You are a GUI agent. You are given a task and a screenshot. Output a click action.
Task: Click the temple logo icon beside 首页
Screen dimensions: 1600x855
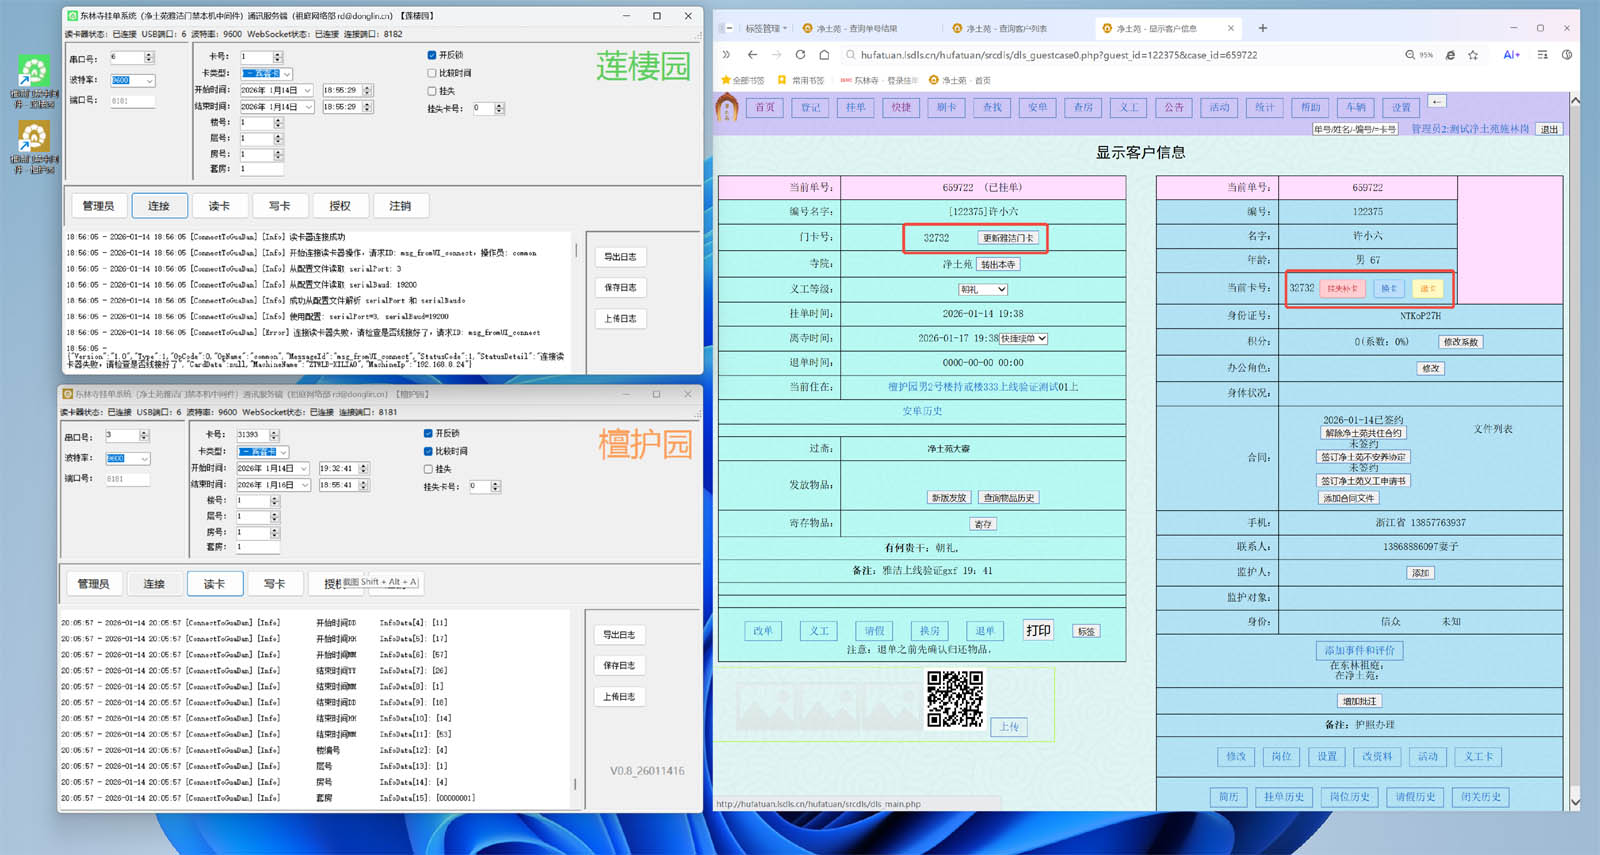coord(727,107)
